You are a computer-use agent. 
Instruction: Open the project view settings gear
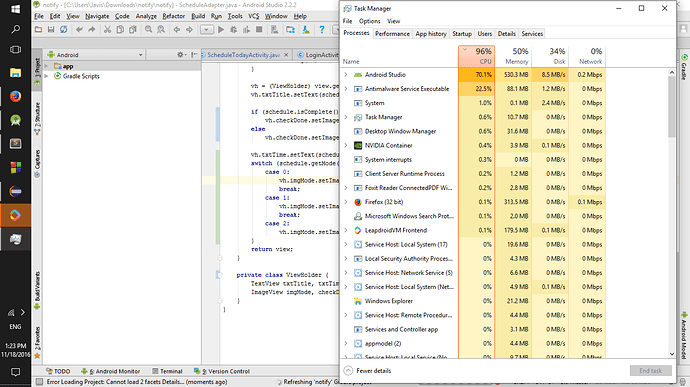coord(181,55)
